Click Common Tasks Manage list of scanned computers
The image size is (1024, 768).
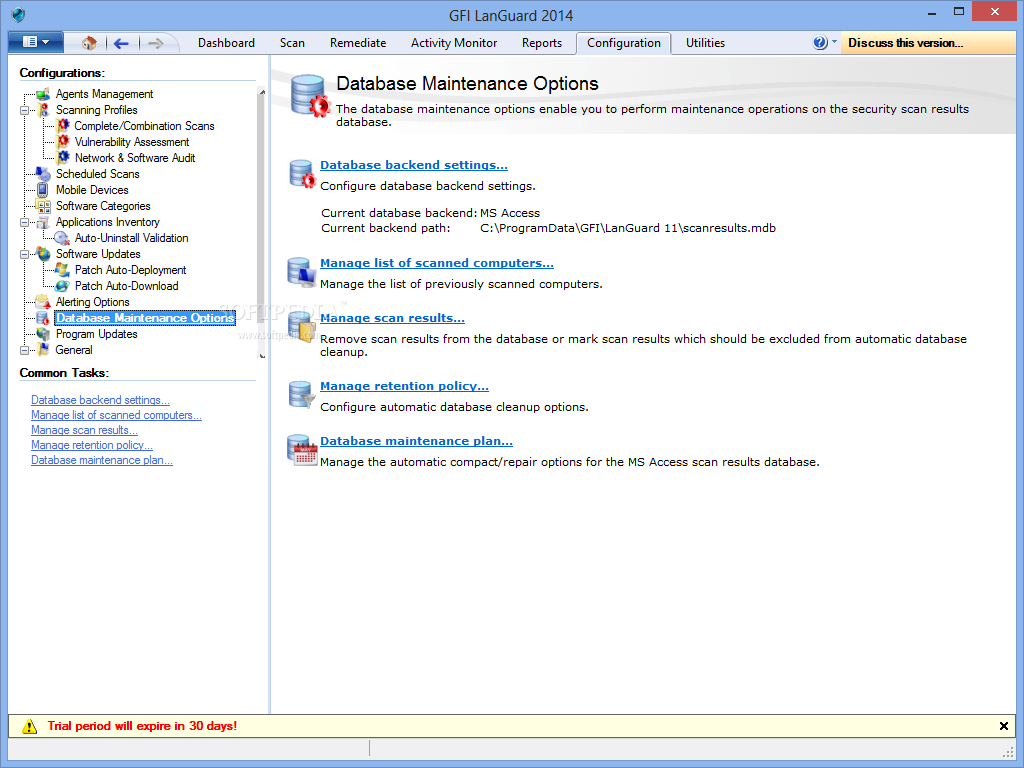pyautogui.click(x=116, y=415)
